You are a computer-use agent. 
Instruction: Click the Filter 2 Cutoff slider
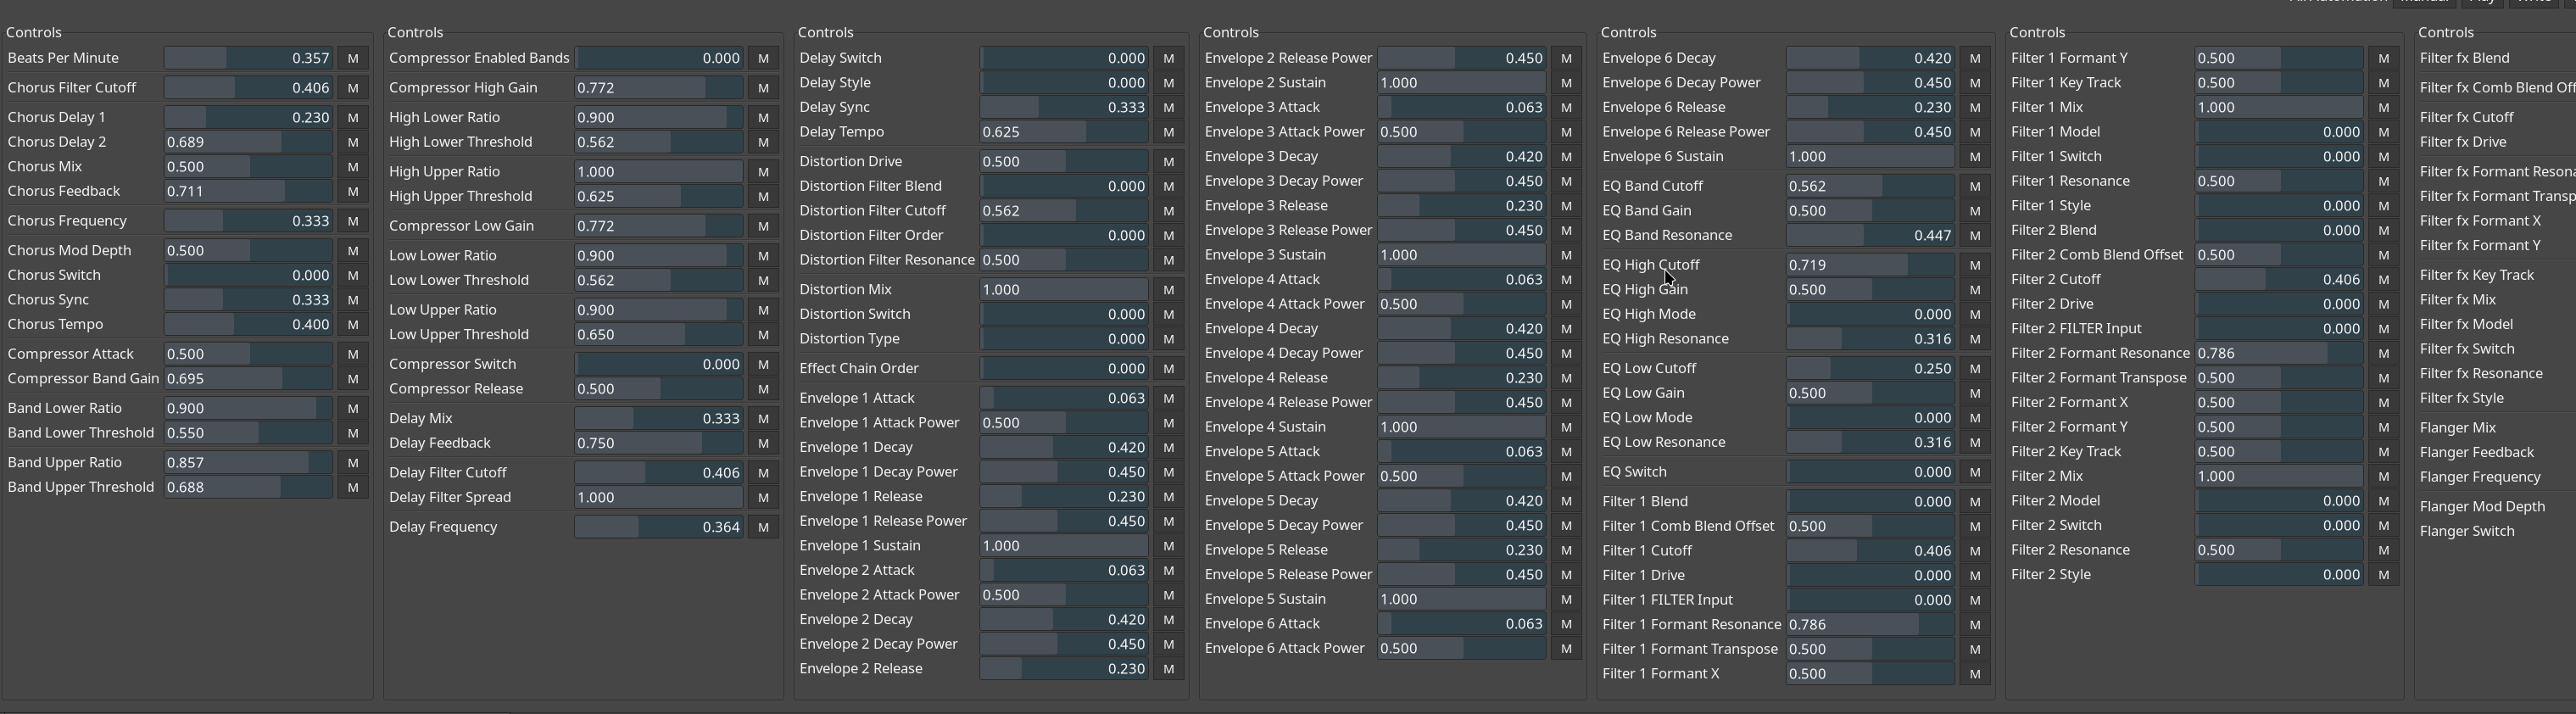pyautogui.click(x=2278, y=280)
